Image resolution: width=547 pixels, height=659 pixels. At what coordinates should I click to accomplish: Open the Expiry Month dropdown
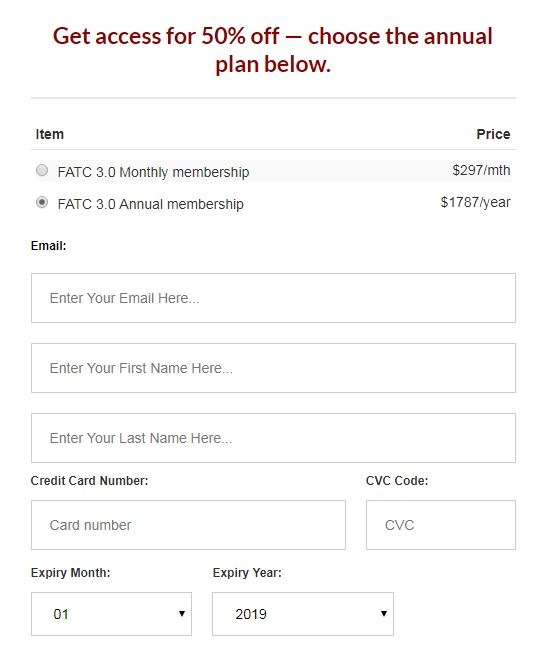(111, 614)
